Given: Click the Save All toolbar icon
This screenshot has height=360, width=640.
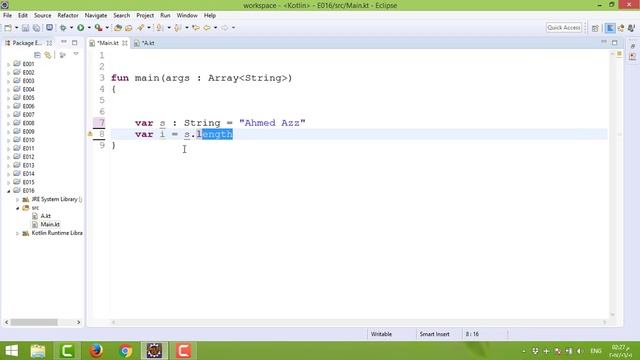Looking at the screenshot, I should point(36,28).
